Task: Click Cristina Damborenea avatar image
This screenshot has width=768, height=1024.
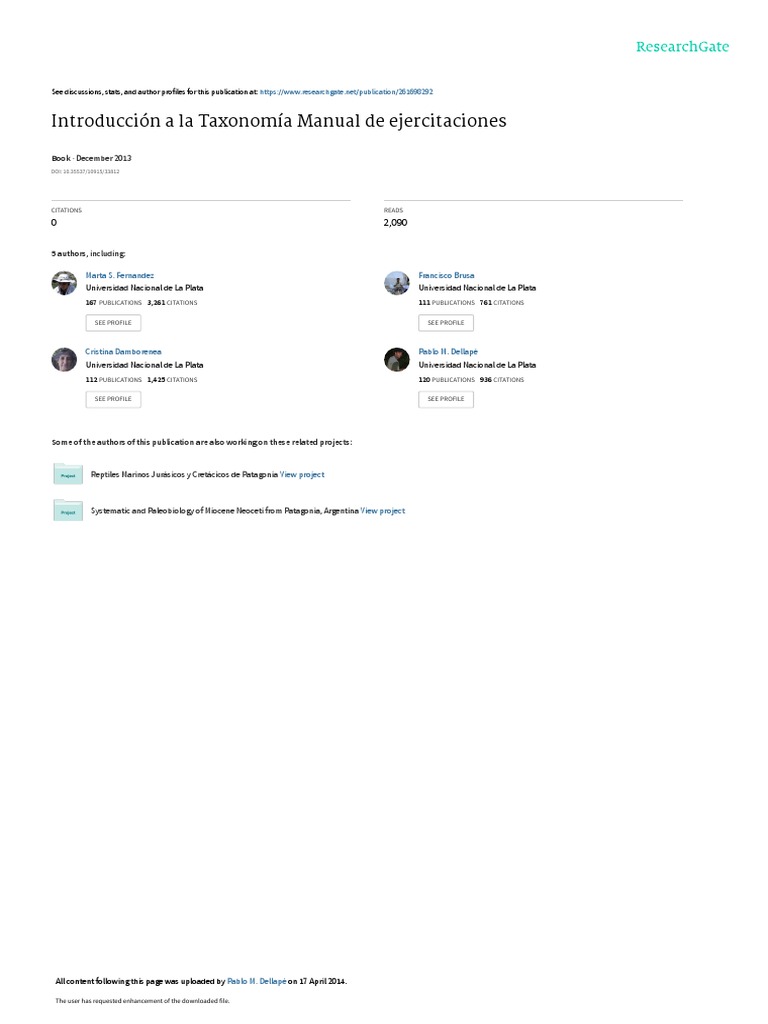Action: (x=64, y=359)
